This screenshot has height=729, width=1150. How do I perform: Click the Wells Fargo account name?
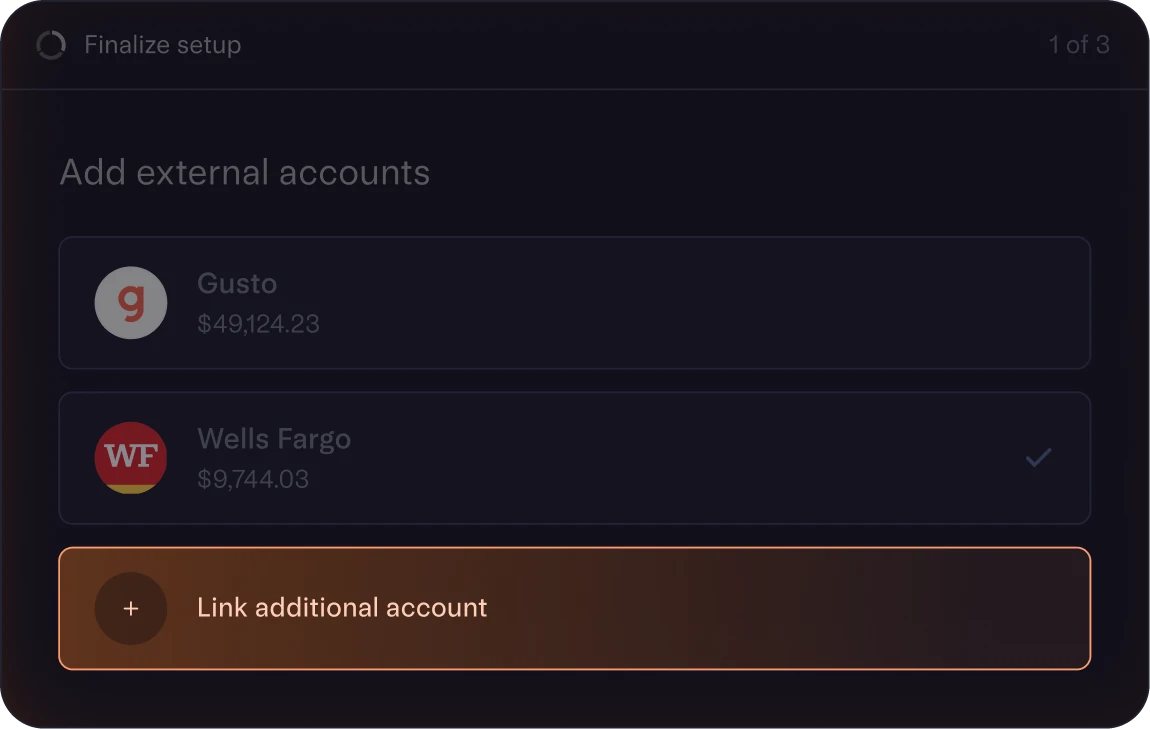274,439
